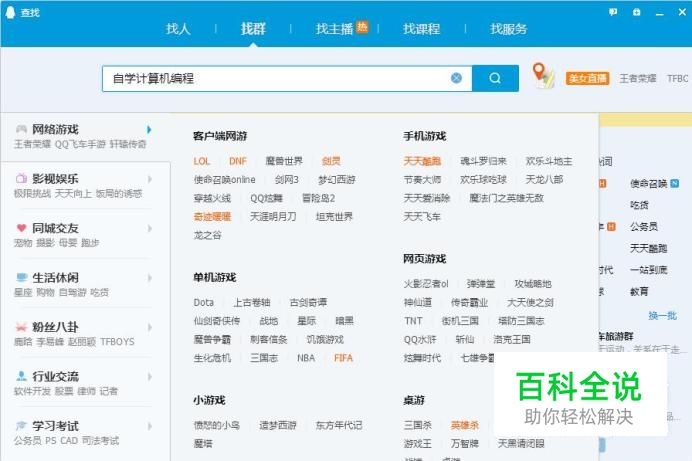Expand the 同城交友 category arrow
The height and width of the screenshot is (461, 692).
(149, 228)
